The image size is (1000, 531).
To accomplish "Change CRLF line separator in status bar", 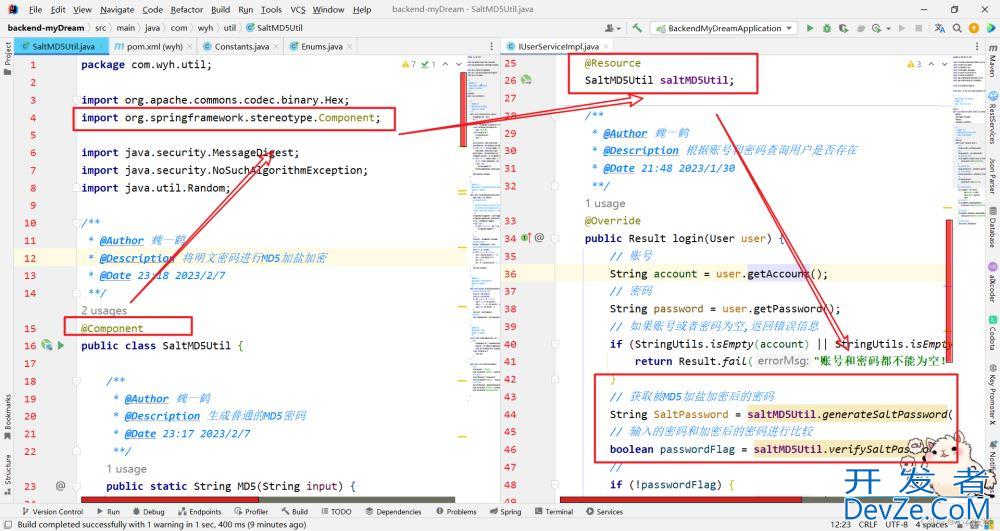I will (x=868, y=524).
